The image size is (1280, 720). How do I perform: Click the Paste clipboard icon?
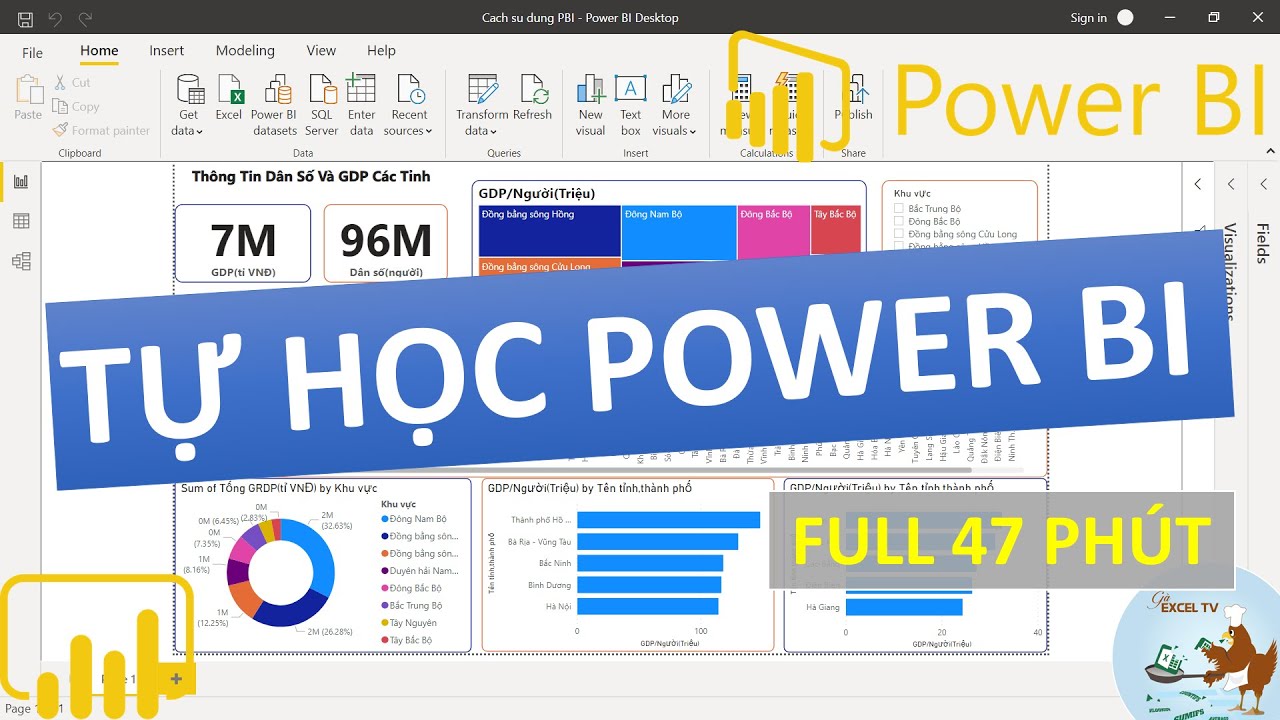coord(28,90)
